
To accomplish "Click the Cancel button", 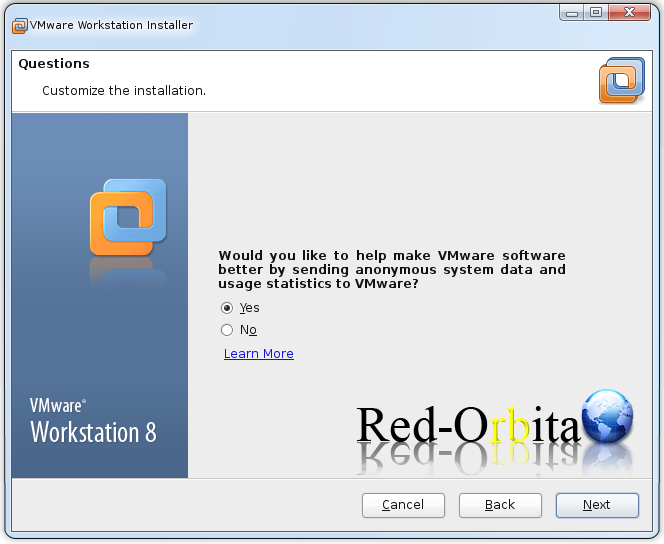I will tap(403, 505).
